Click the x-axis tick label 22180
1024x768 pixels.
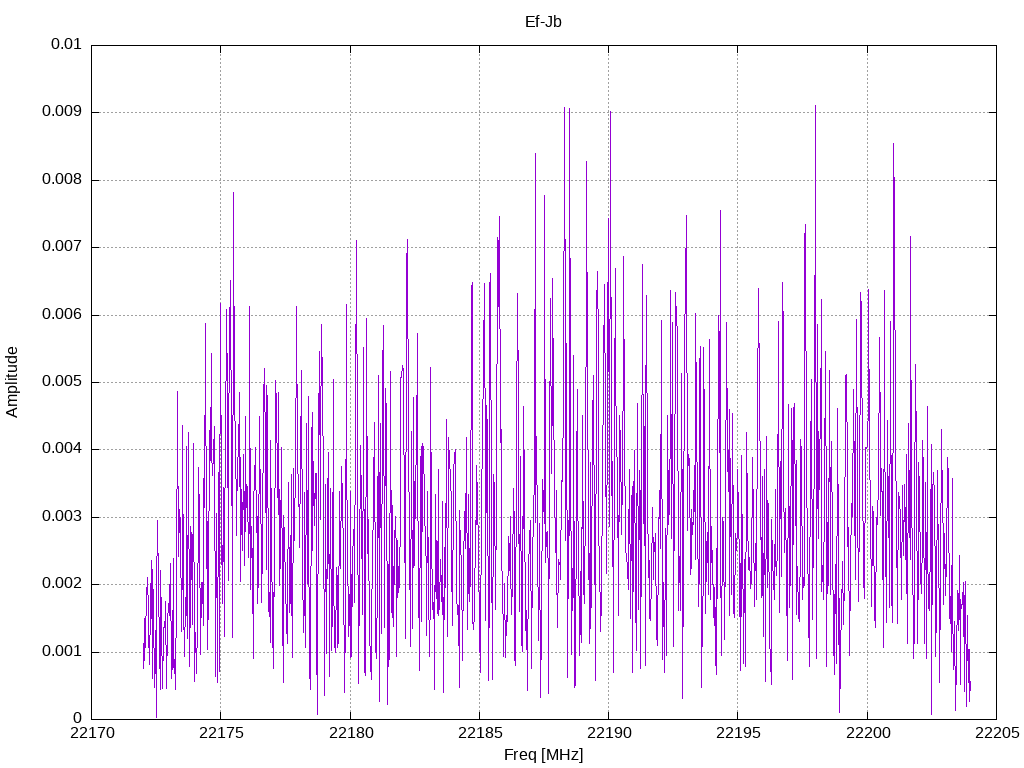click(x=350, y=733)
